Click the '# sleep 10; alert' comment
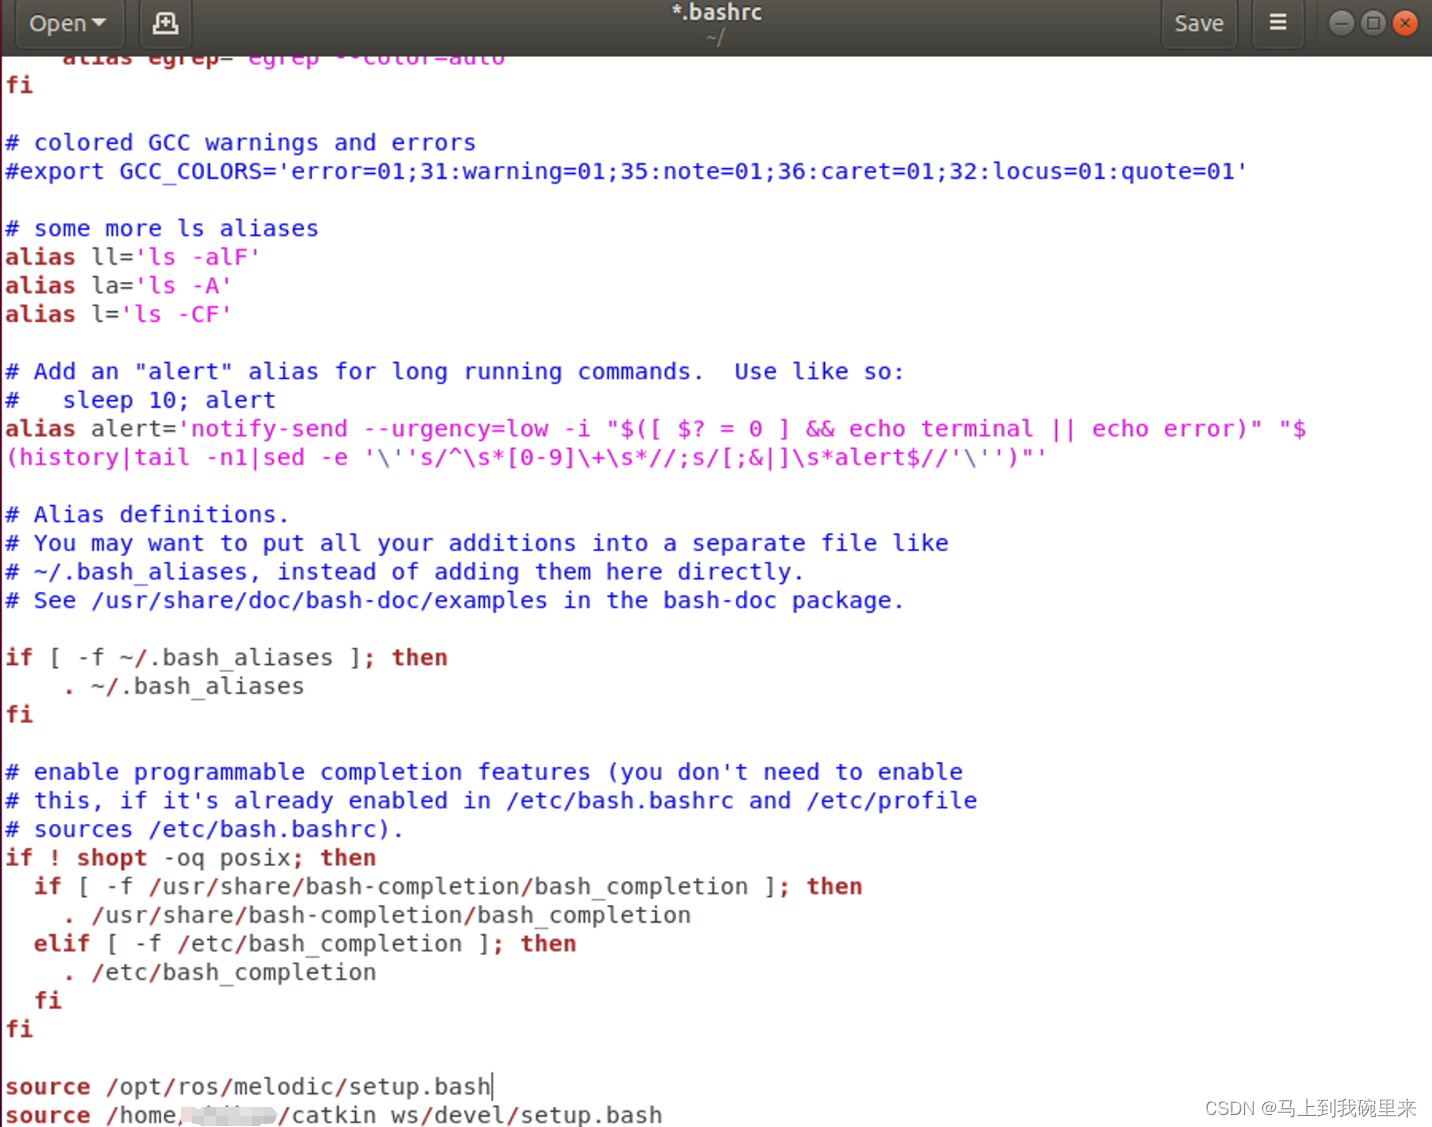 tap(140, 400)
